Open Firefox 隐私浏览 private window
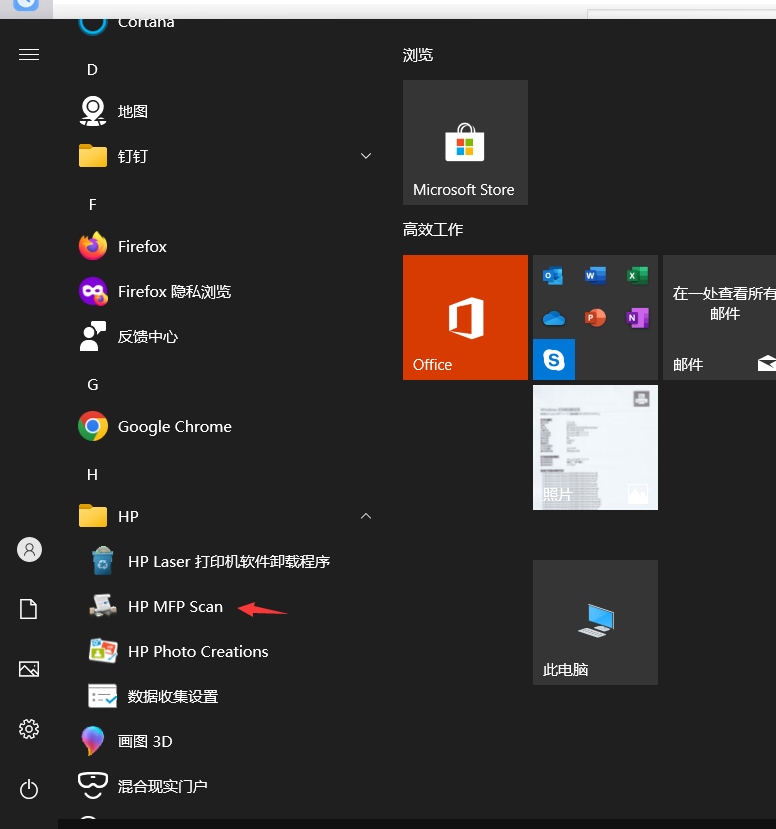 coord(225,291)
